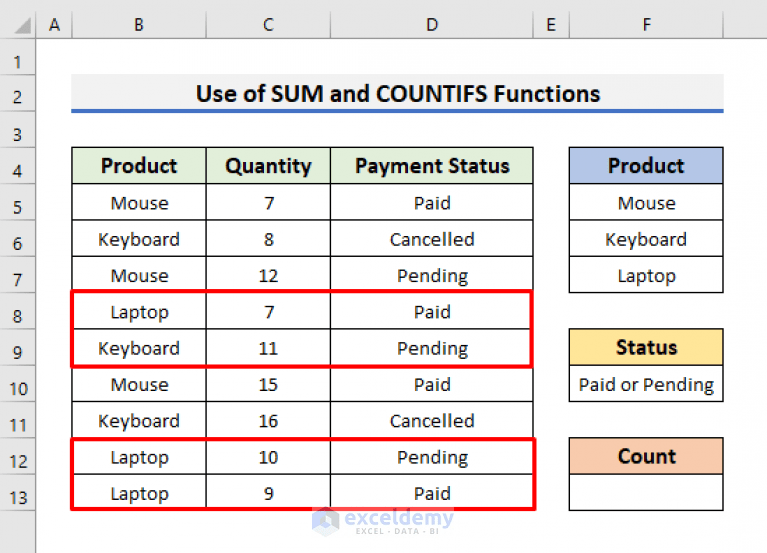The width and height of the screenshot is (767, 553).
Task: Select 'Keyboard' cell in row 9
Action: 139,347
